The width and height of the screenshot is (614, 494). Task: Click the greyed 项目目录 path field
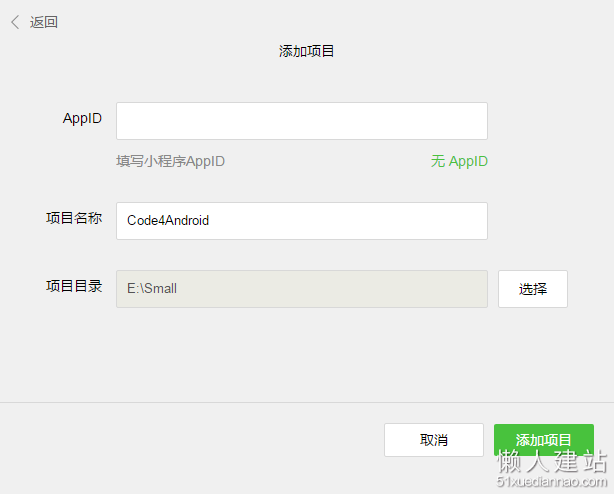point(302,289)
